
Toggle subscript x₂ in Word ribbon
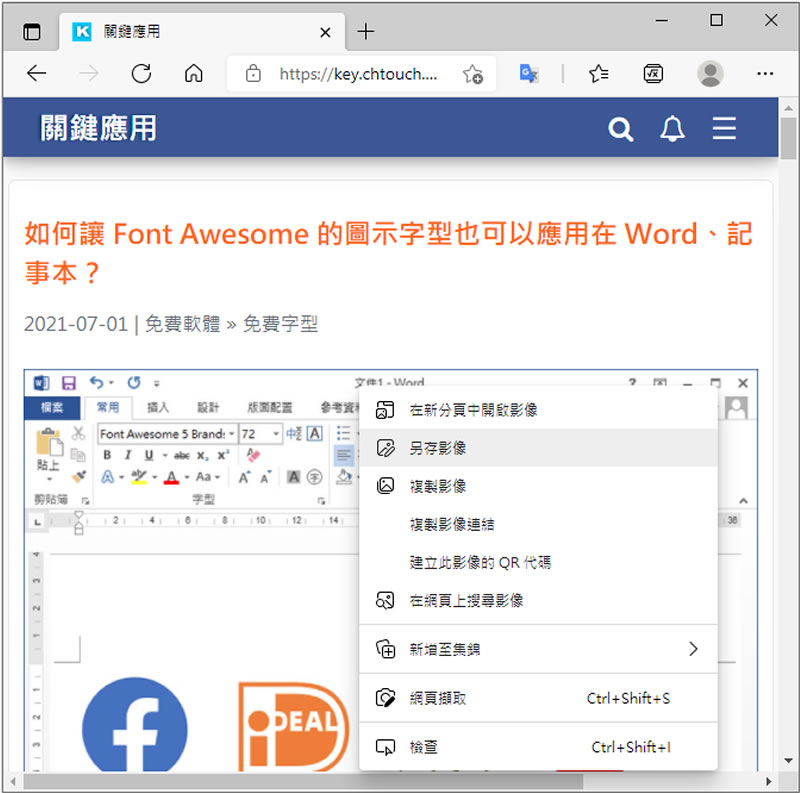click(x=203, y=455)
